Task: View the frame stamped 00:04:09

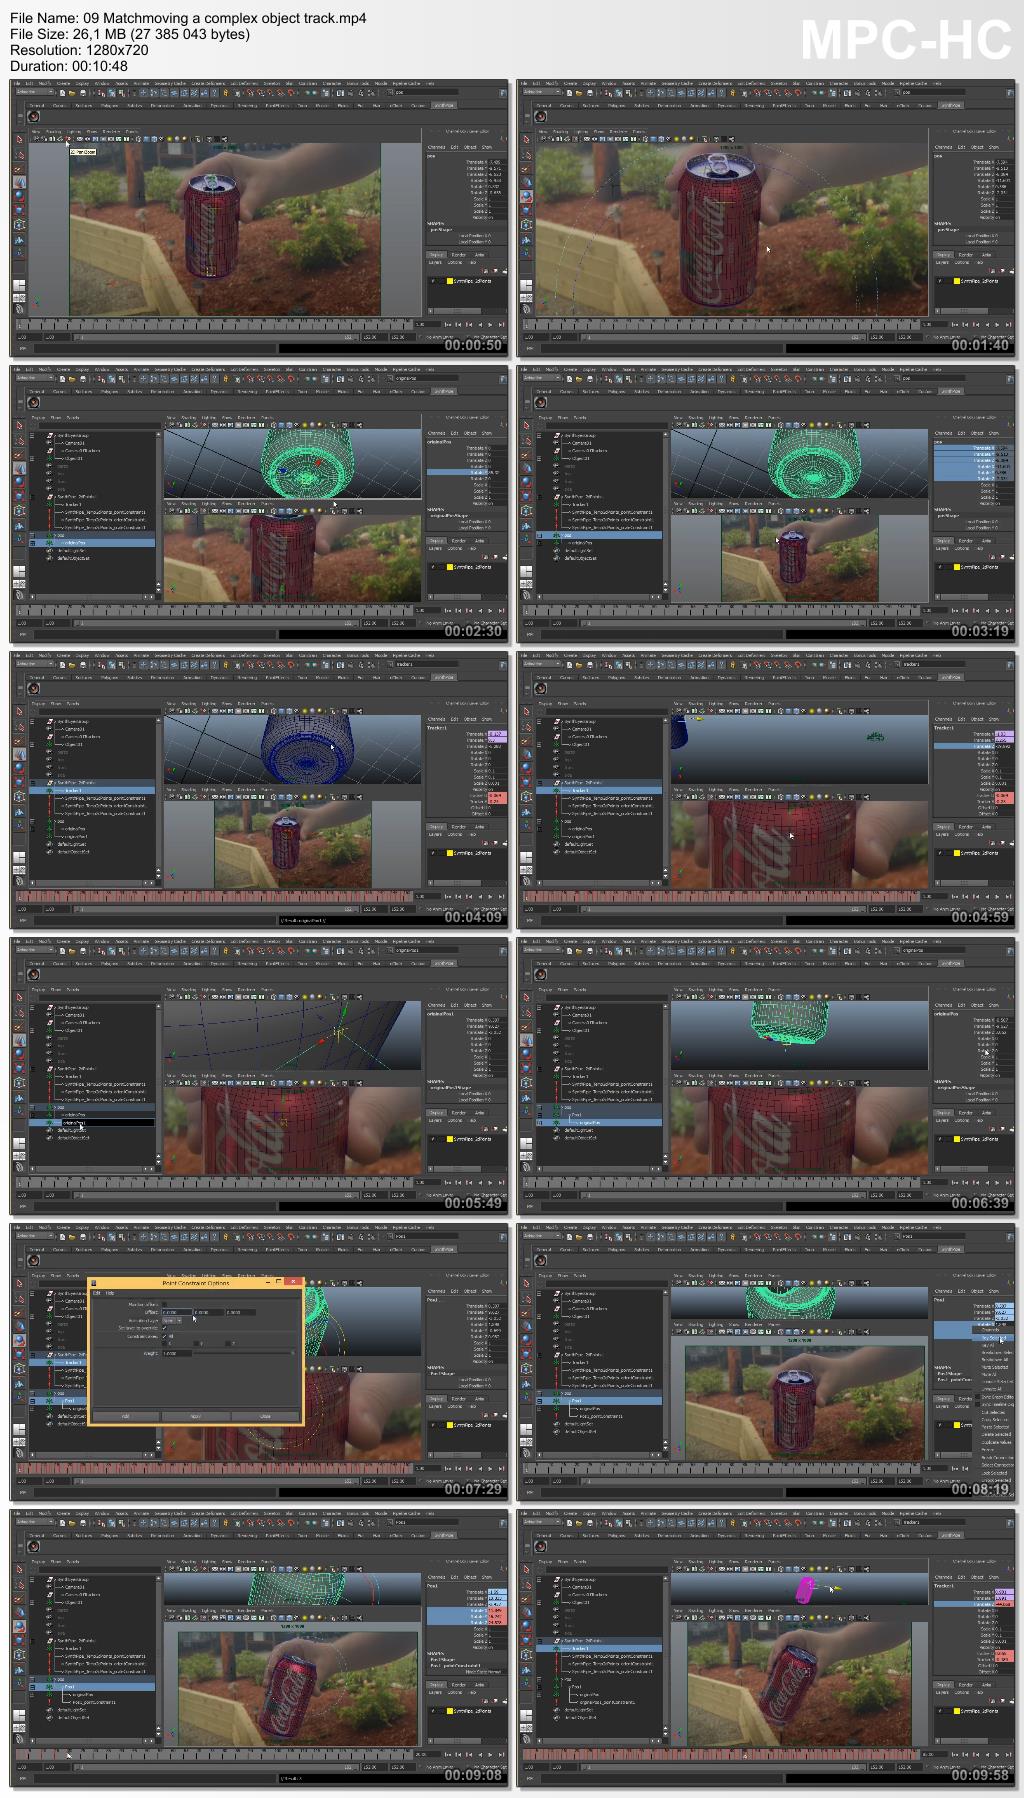Action: (260, 789)
